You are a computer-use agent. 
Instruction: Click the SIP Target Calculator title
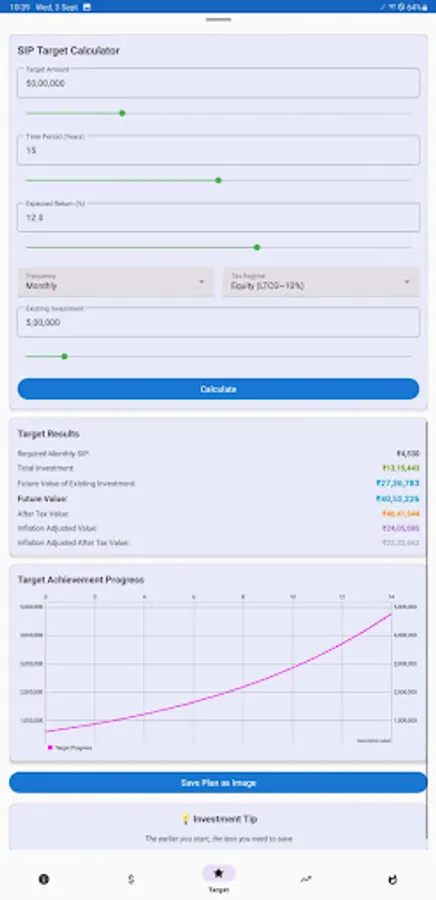(x=69, y=51)
